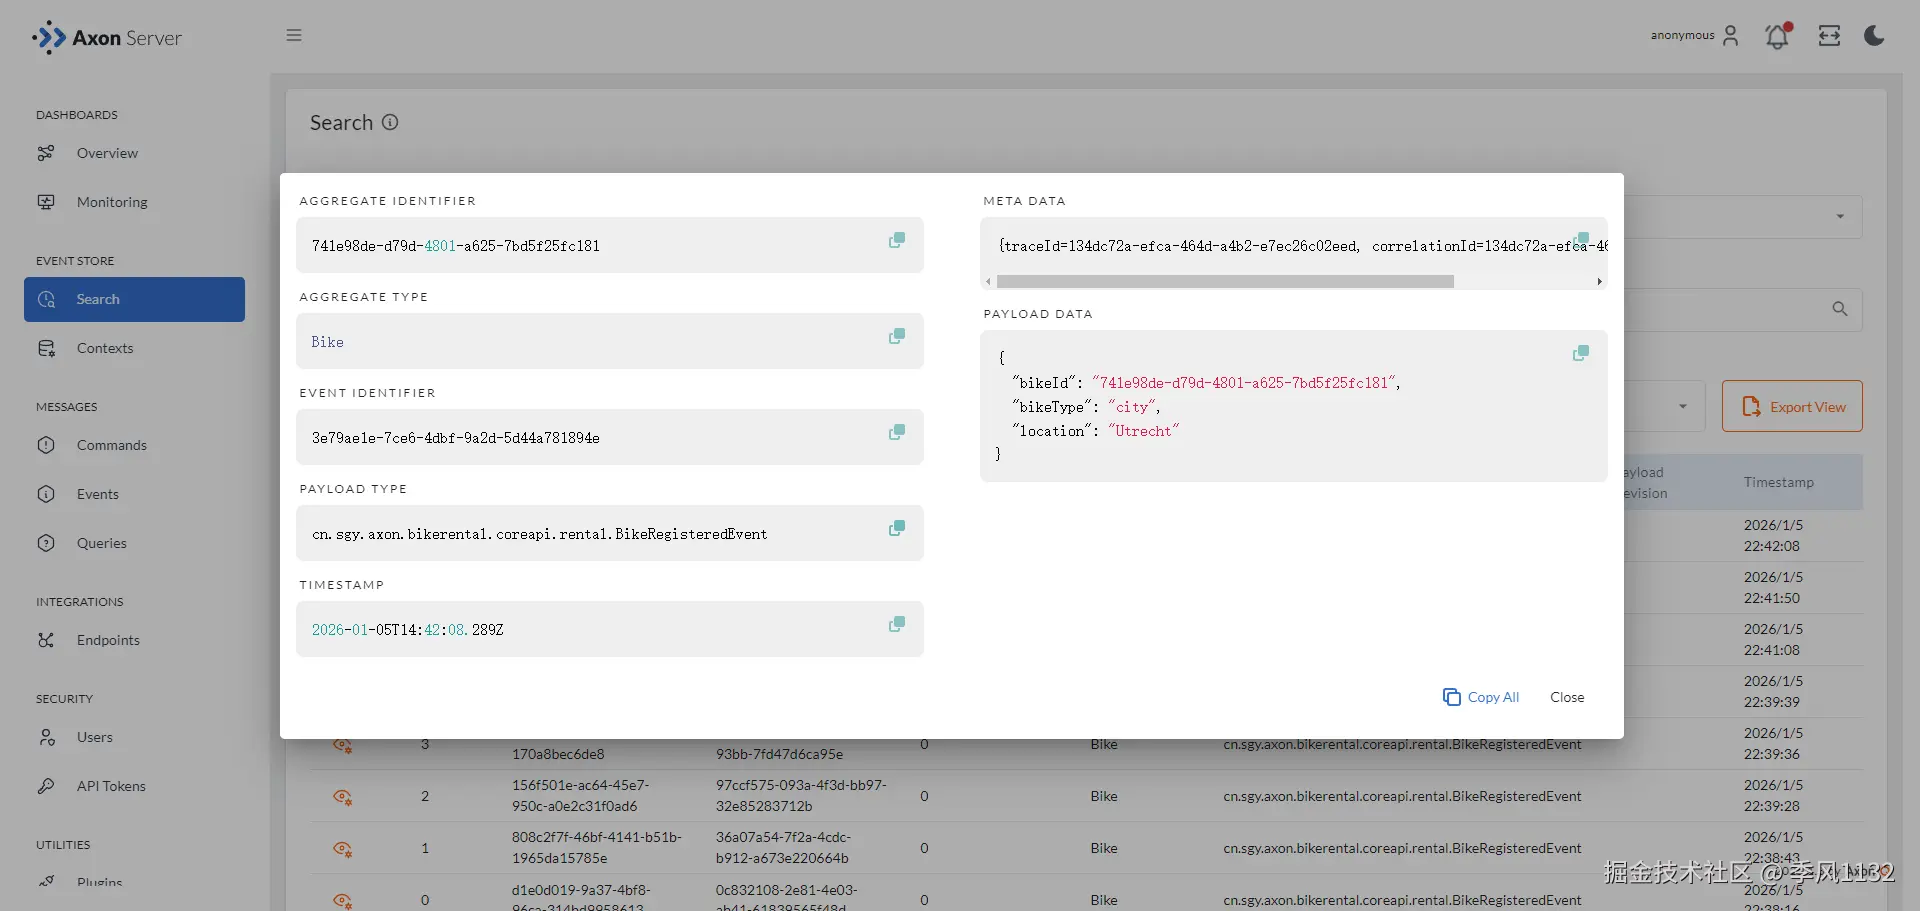The width and height of the screenshot is (1920, 911).
Task: Open the Commands page in sidebar
Action: (x=111, y=445)
